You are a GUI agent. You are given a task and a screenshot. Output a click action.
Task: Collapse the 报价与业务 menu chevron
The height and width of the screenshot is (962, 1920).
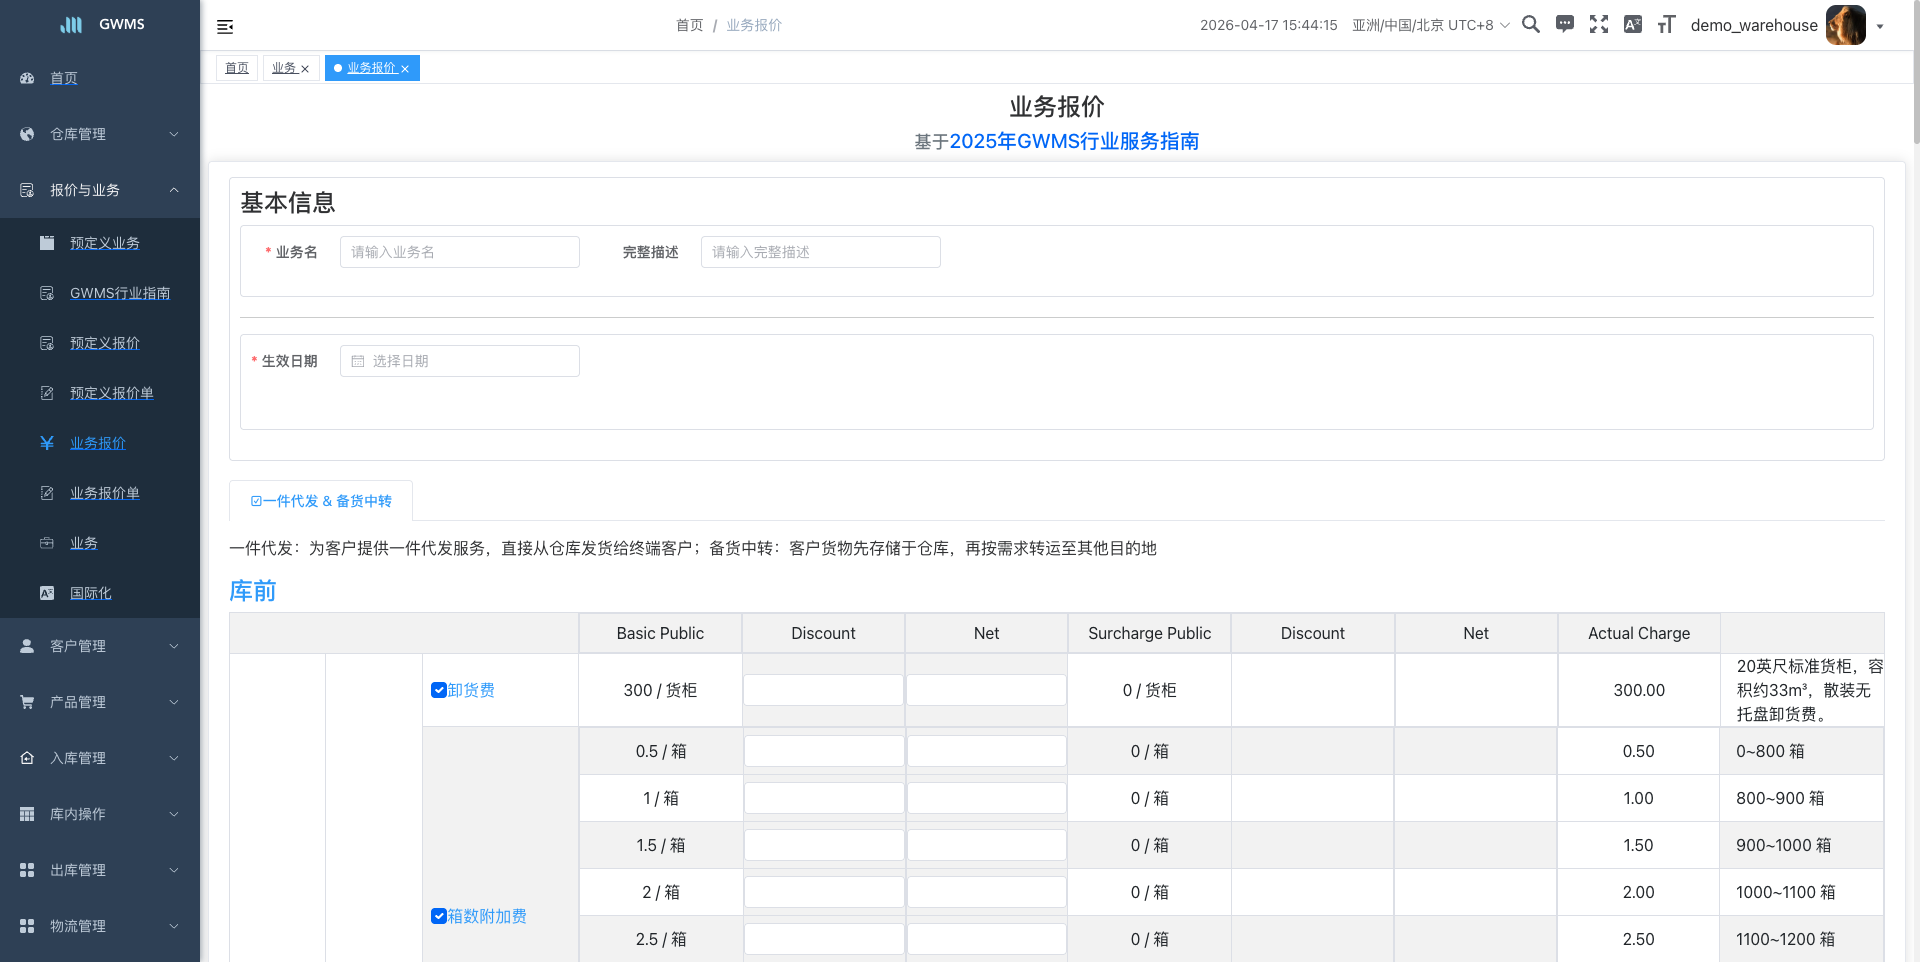(x=174, y=190)
